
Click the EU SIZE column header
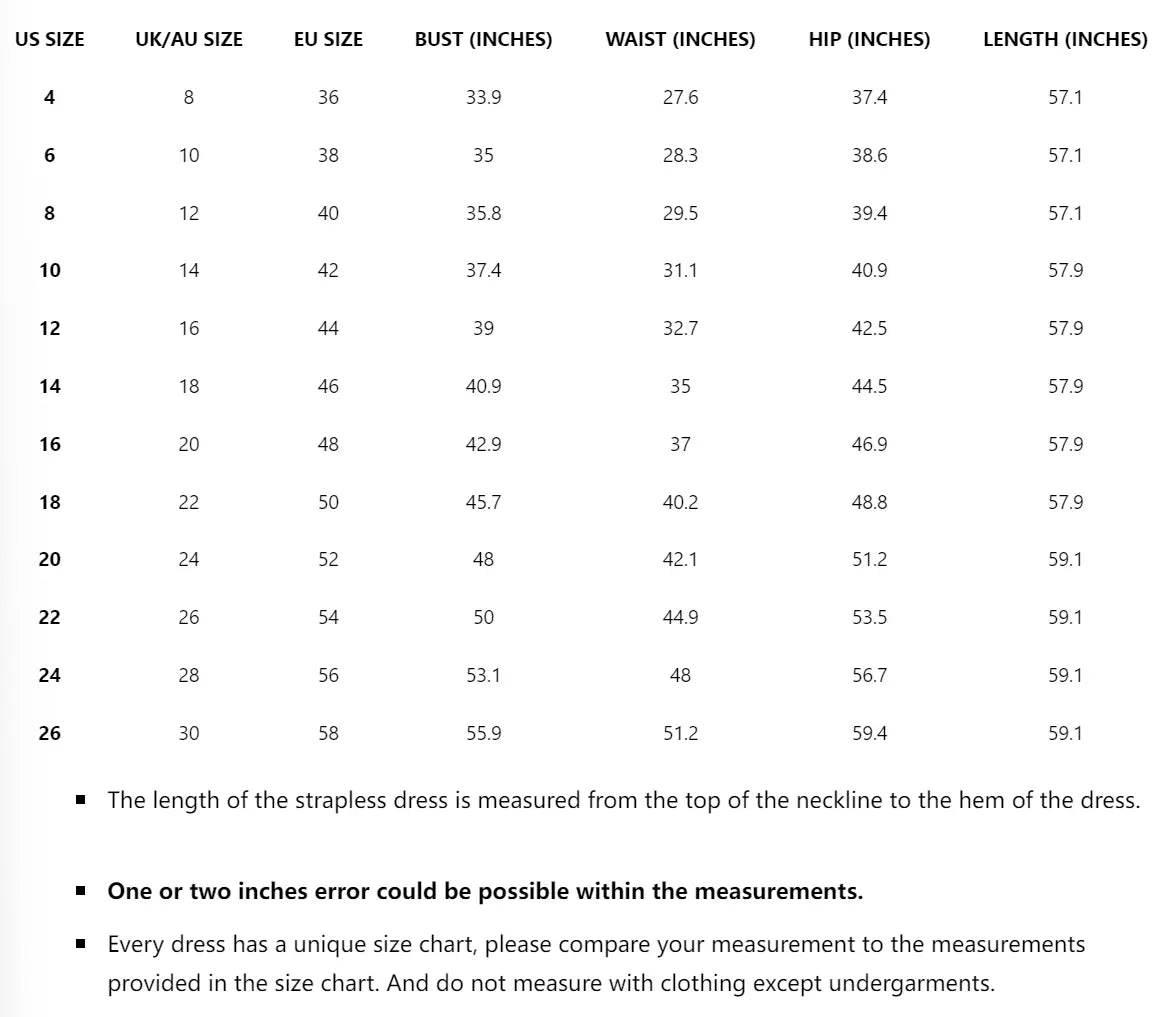pos(328,40)
